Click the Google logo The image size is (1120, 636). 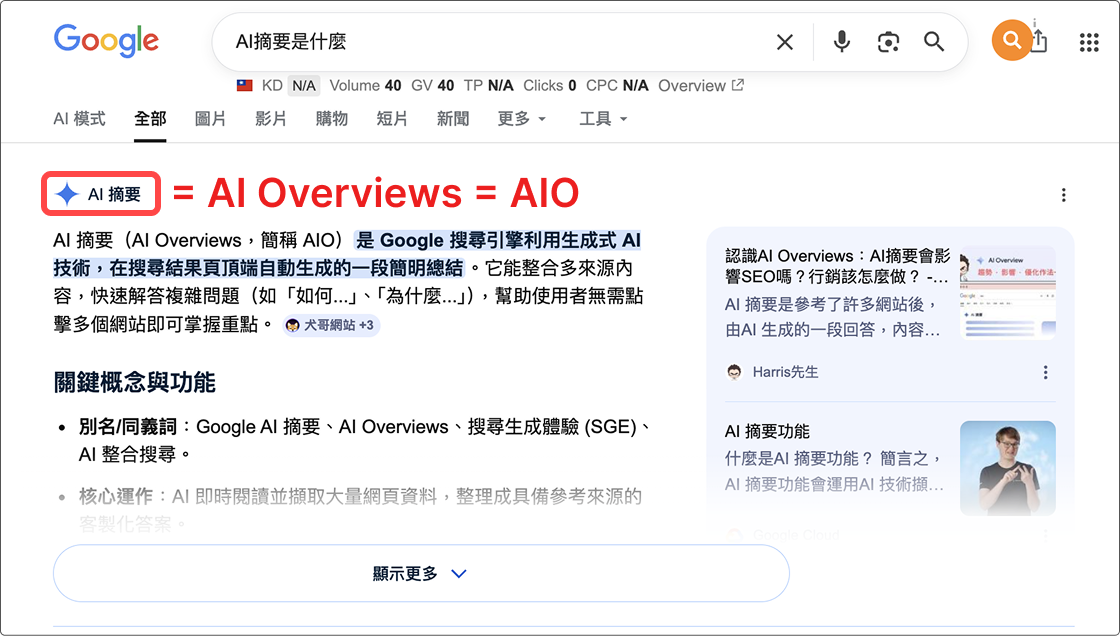point(106,41)
